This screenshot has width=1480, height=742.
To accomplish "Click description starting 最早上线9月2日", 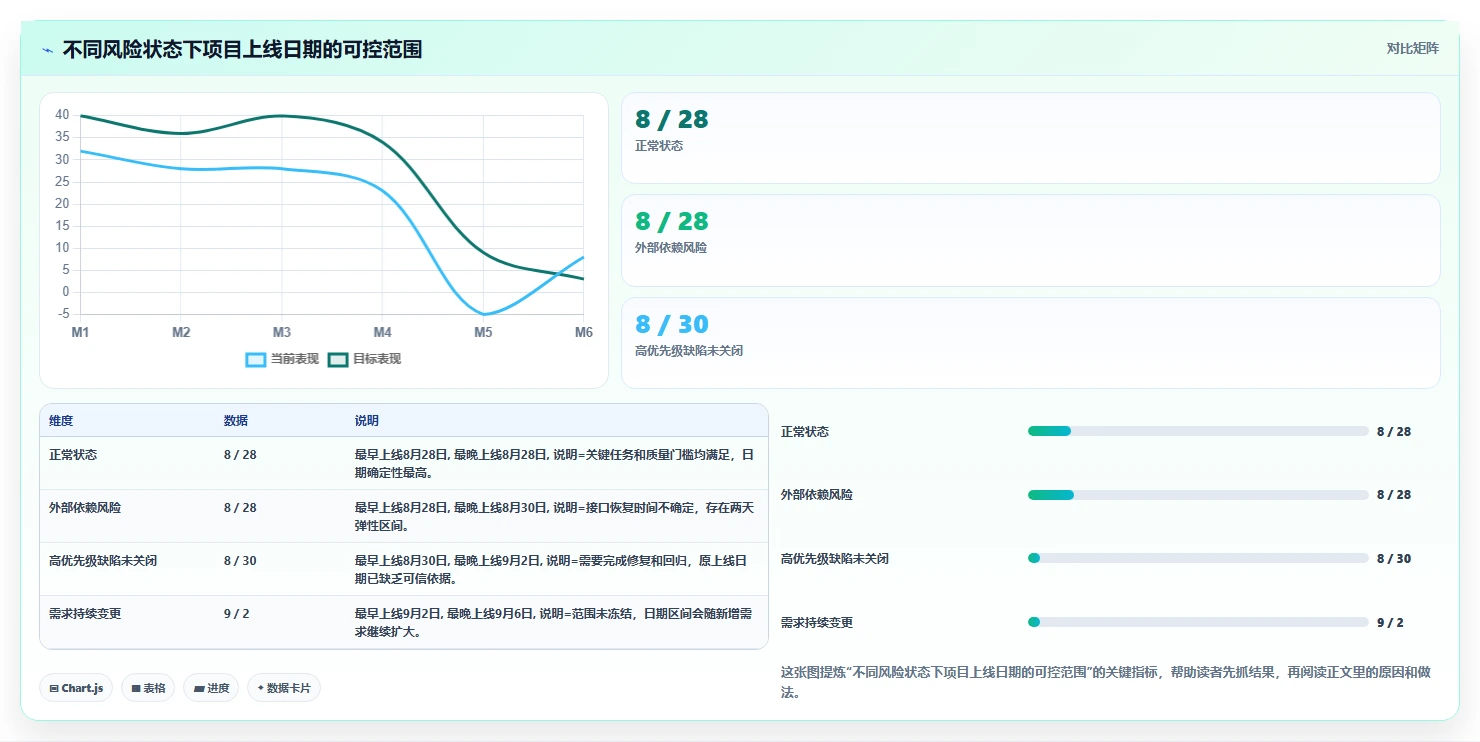I will tap(554, 623).
